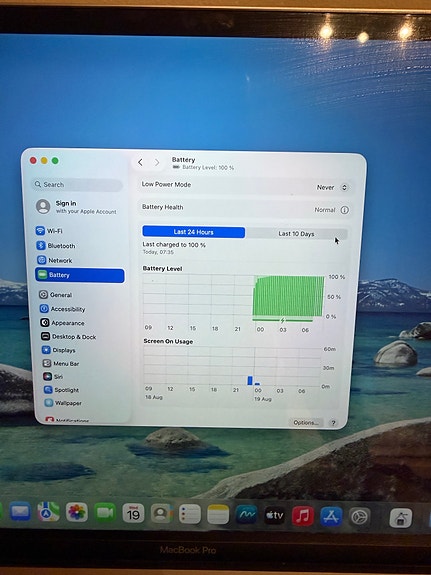Screen dimensions: 431x575
Task: Go back with the left chevron
Action: coord(140,162)
